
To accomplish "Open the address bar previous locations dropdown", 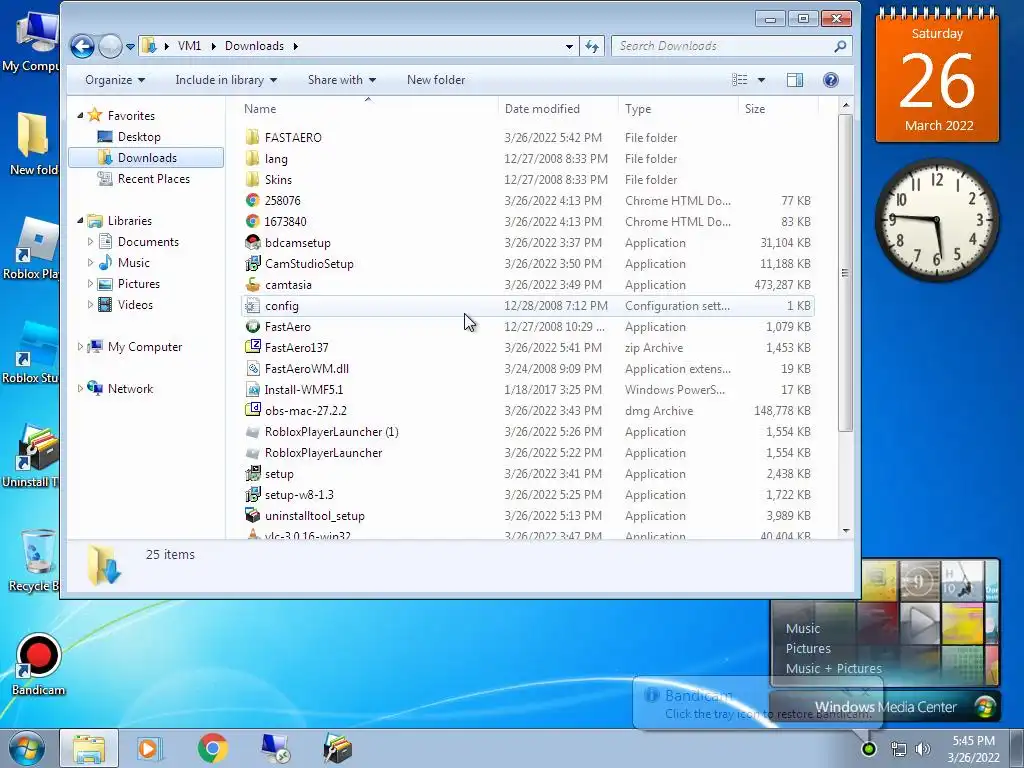I will (x=569, y=46).
